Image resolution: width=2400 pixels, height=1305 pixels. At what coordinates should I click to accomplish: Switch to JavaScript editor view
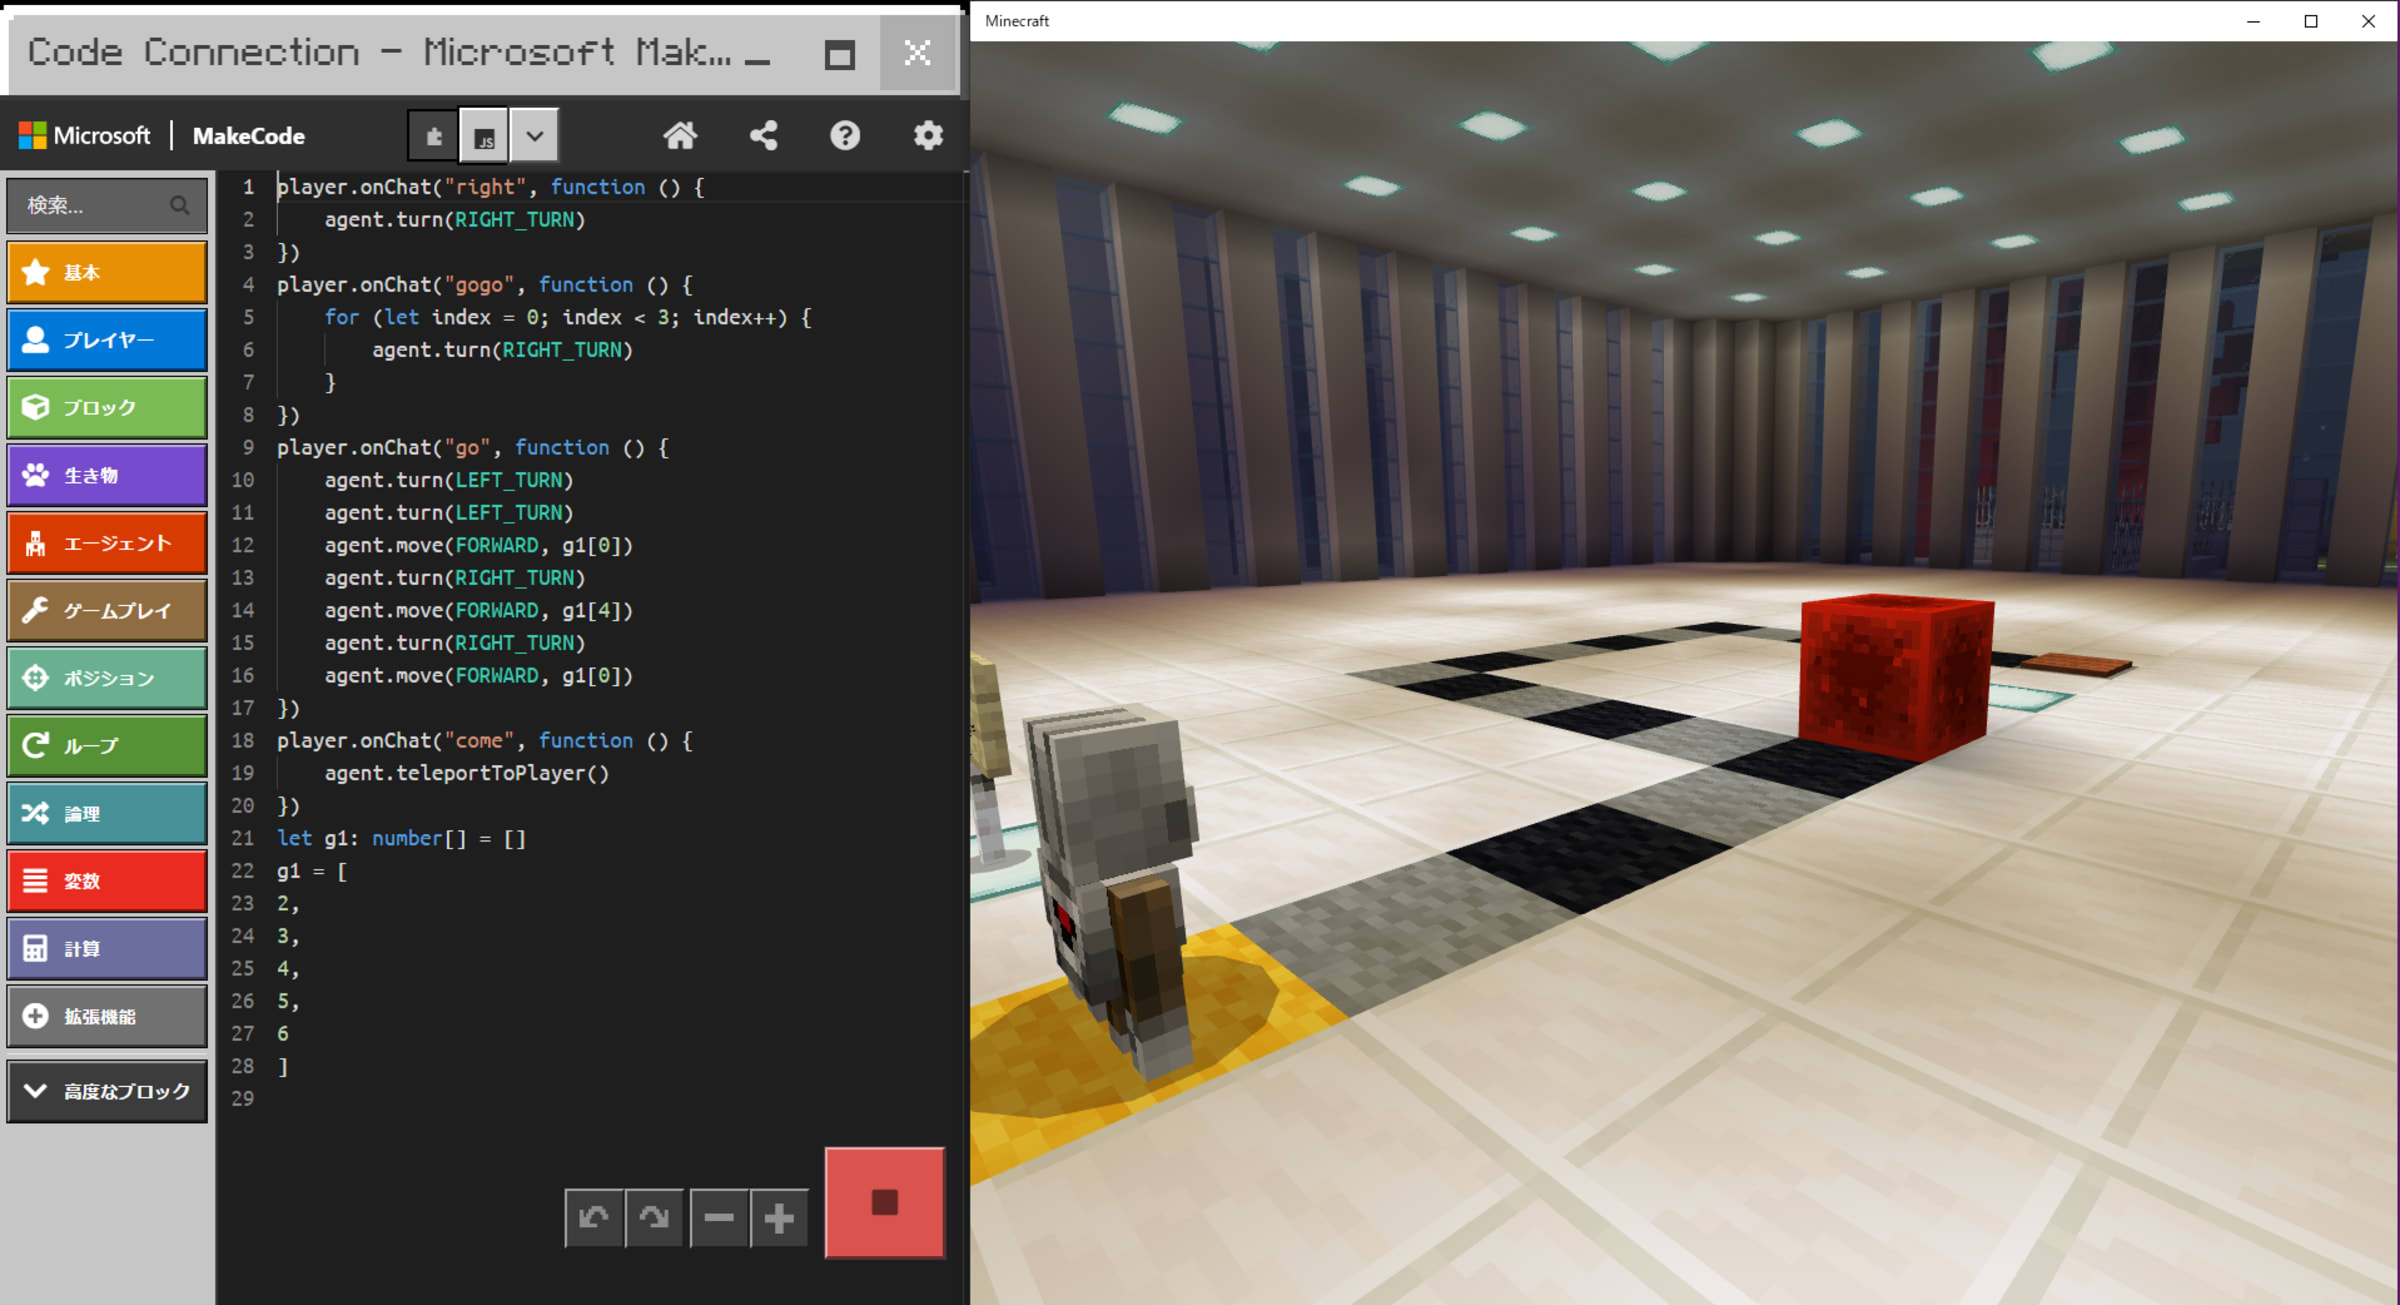coord(484,136)
